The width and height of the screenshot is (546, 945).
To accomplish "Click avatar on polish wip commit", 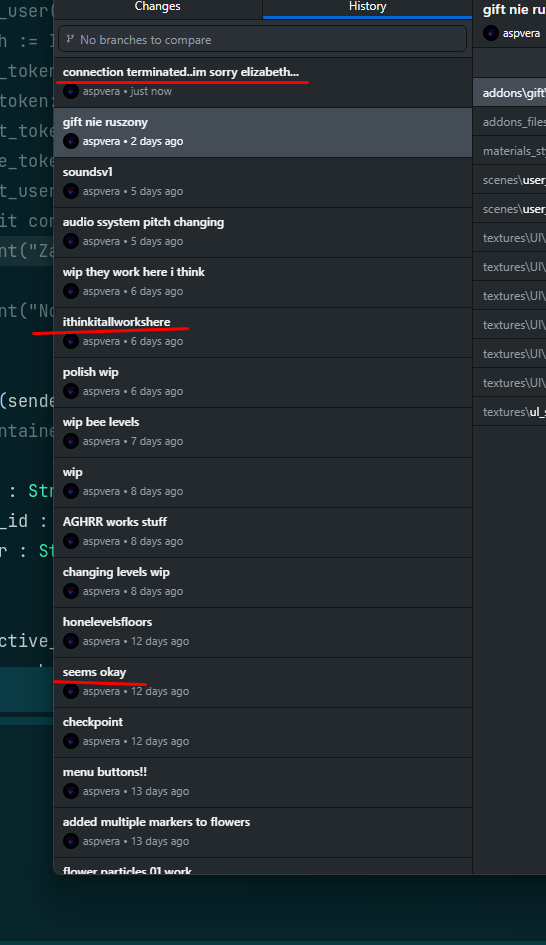I will coord(71,391).
